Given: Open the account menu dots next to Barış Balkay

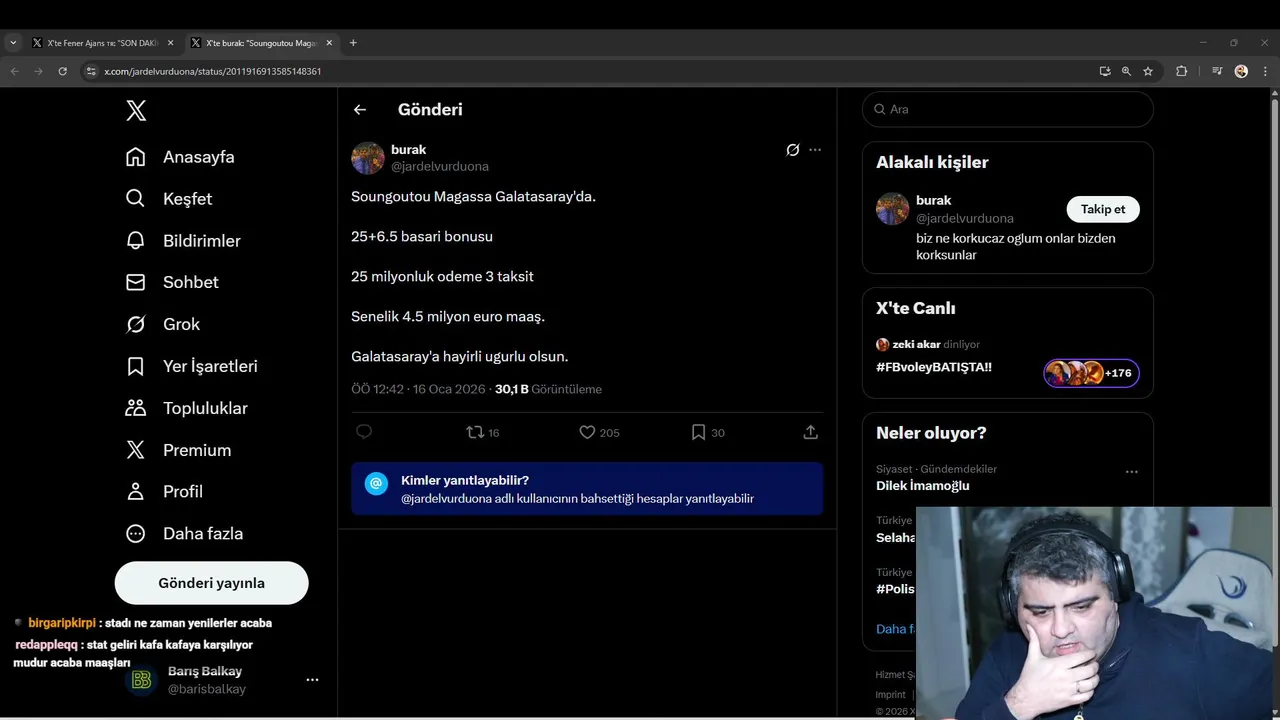Looking at the screenshot, I should click(312, 680).
